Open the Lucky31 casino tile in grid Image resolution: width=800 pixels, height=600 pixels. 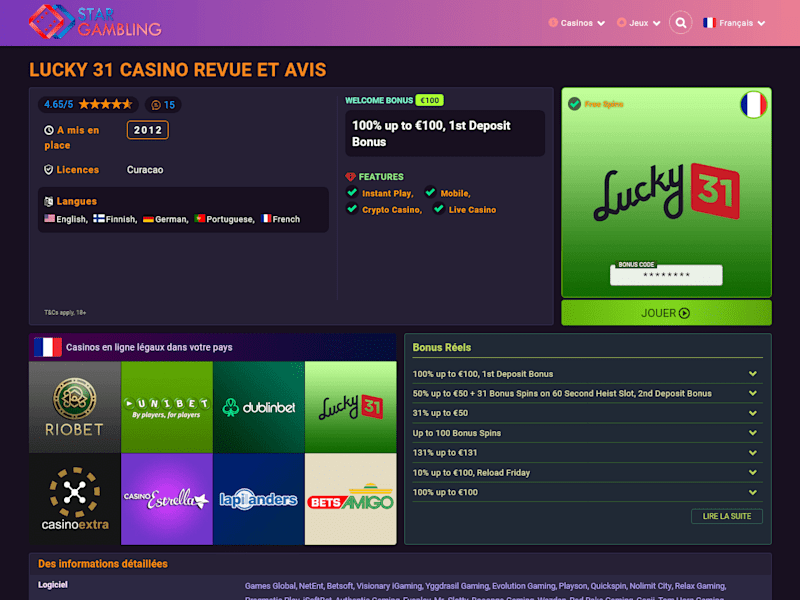click(x=351, y=407)
